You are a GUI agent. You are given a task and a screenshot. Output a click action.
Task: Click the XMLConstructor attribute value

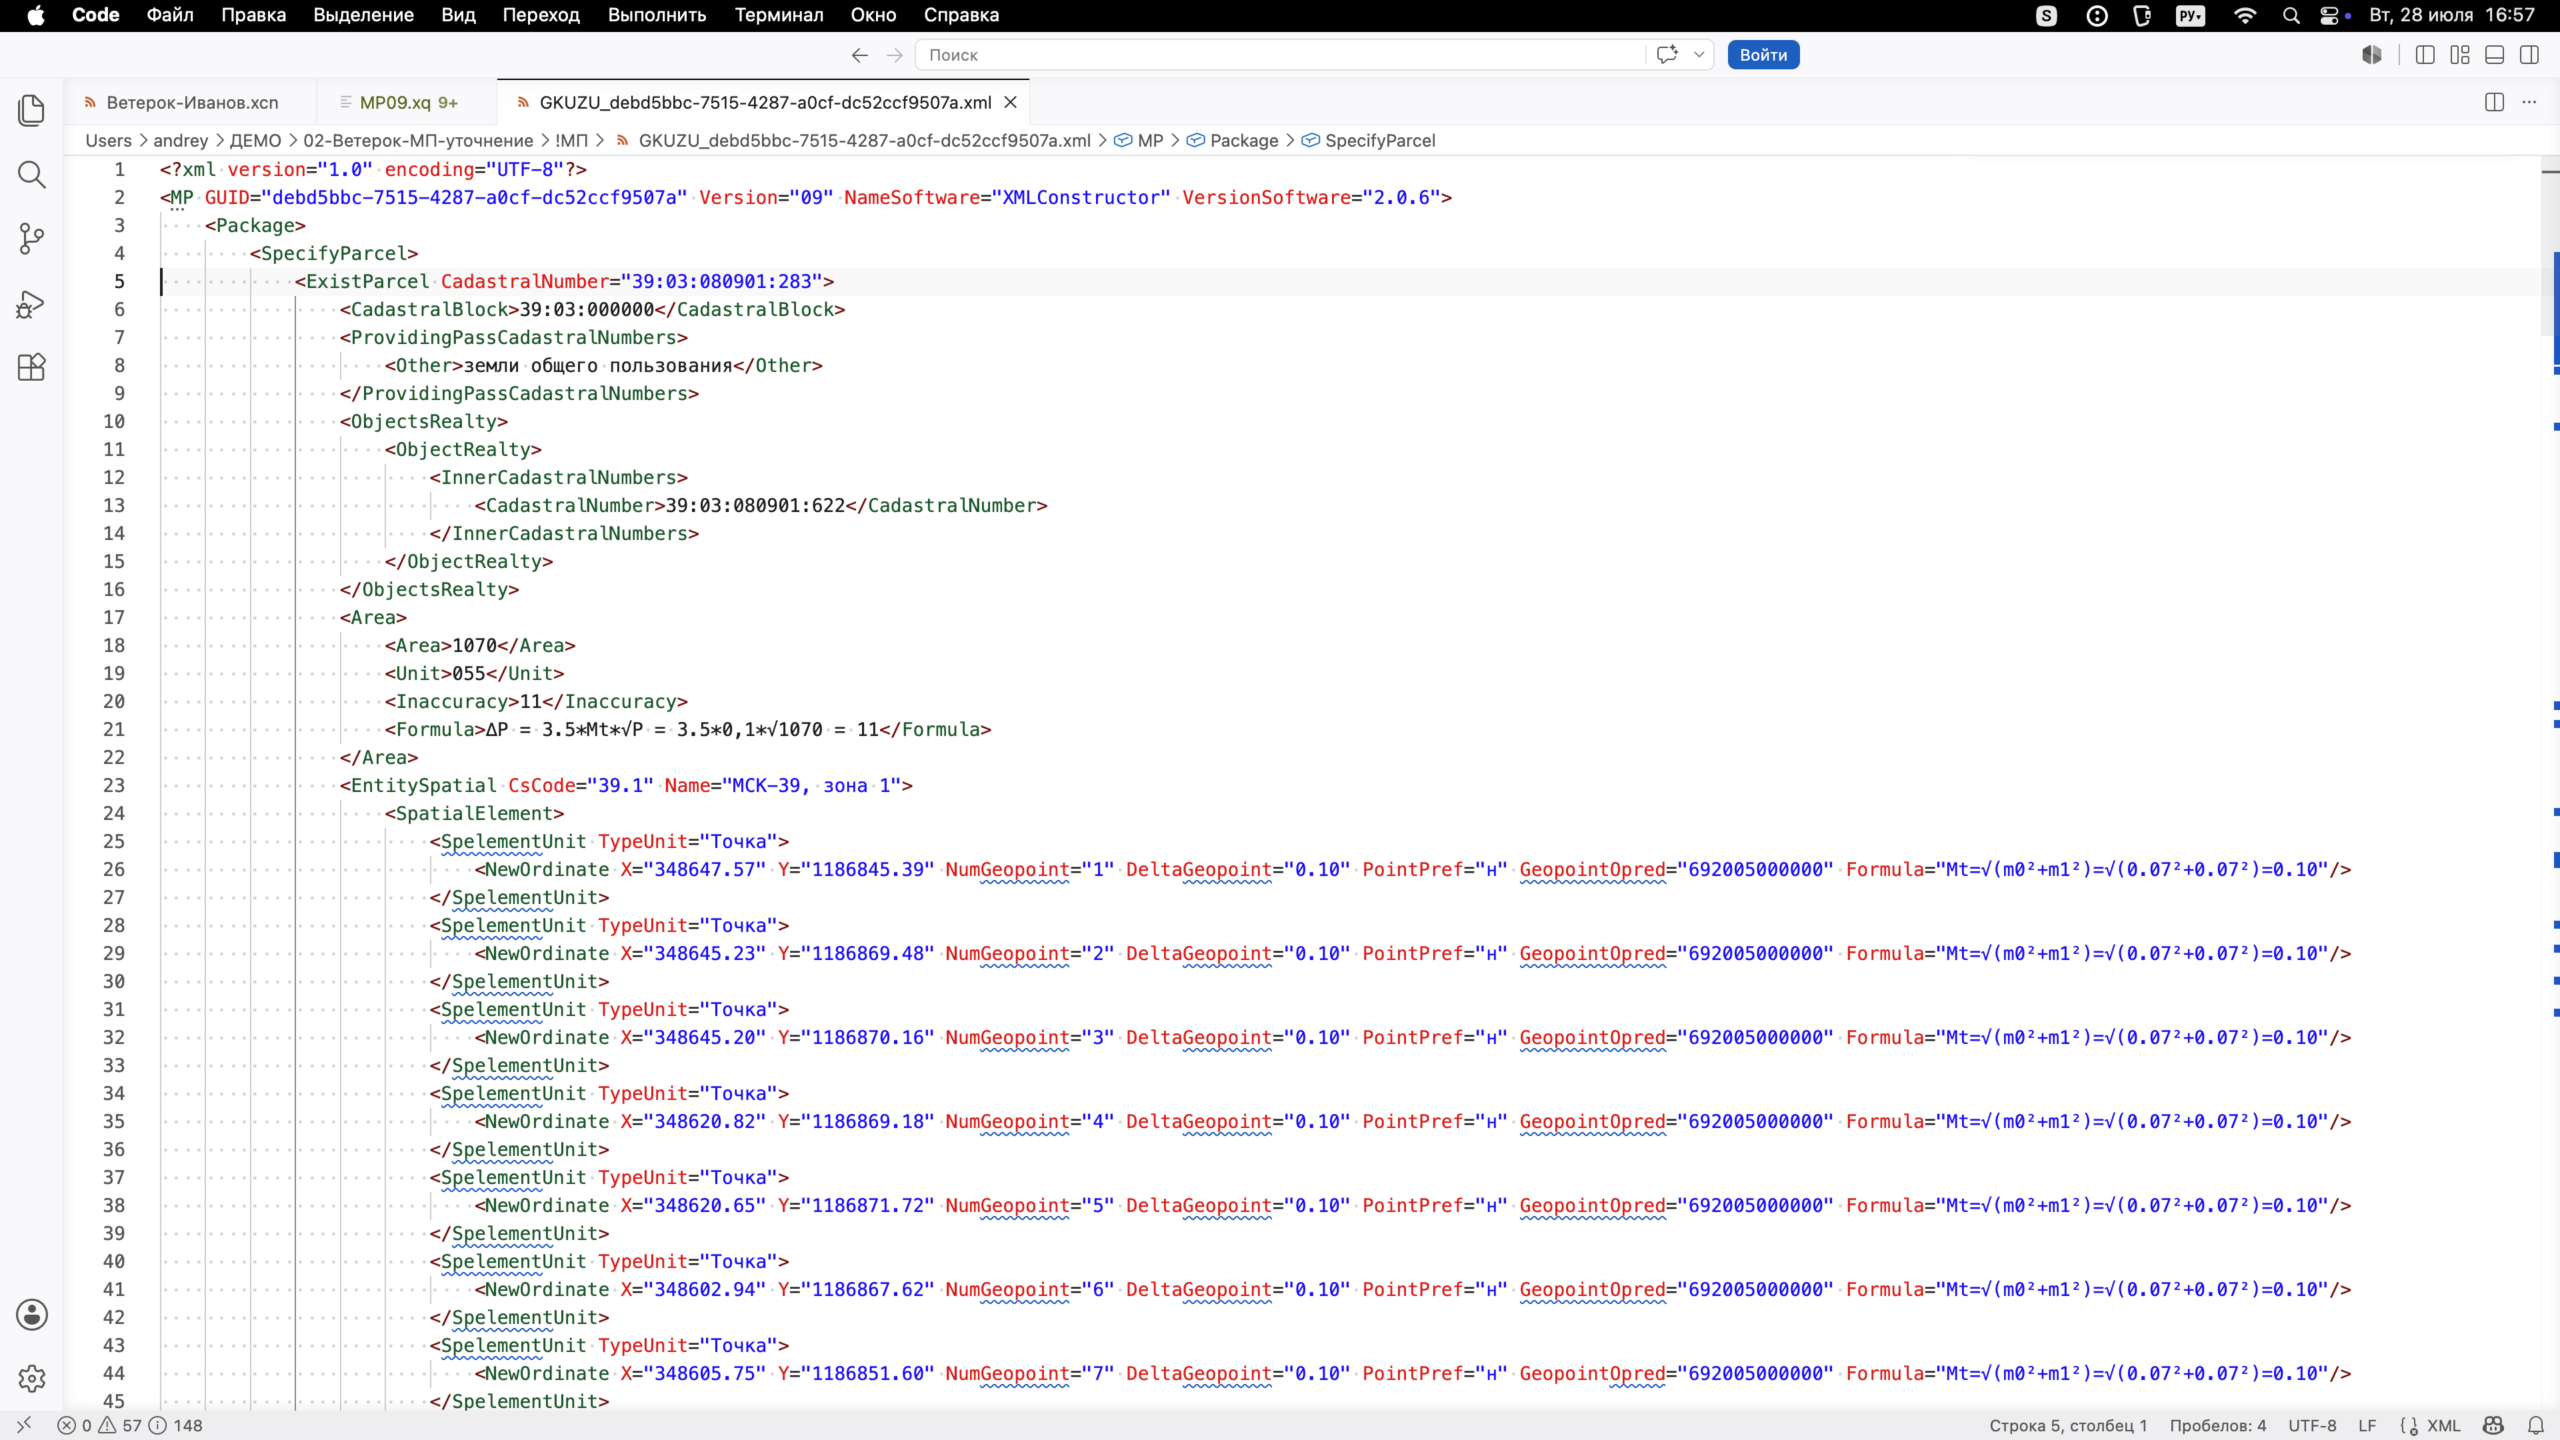pos(1081,197)
